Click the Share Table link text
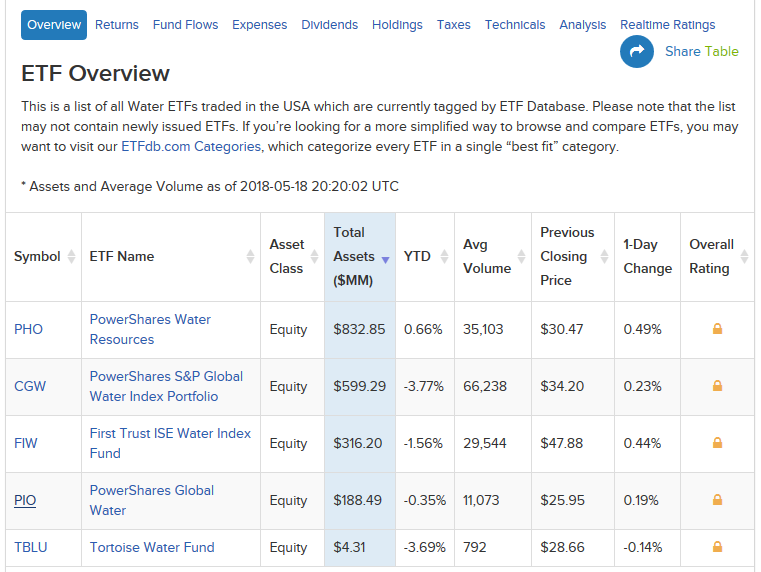This screenshot has width=761, height=572. click(701, 52)
